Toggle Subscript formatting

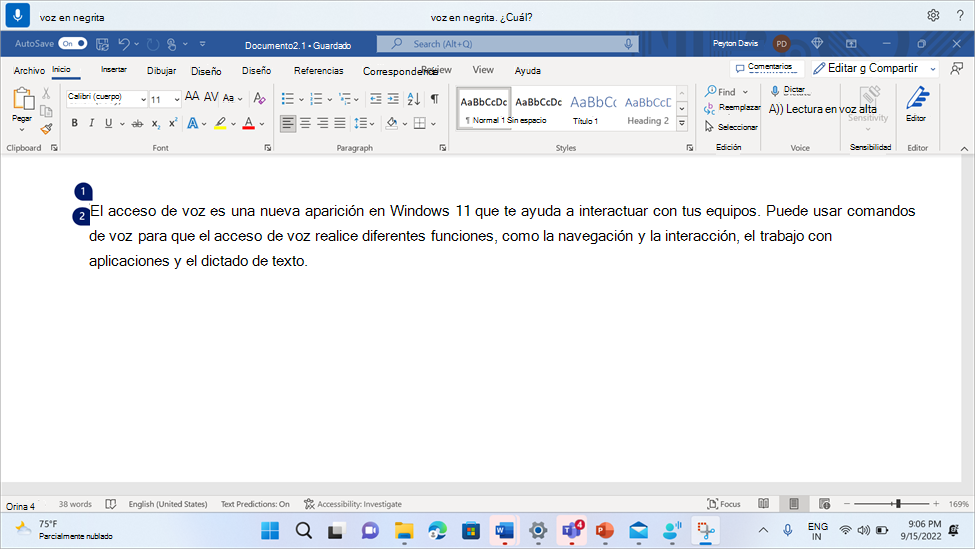(x=155, y=124)
